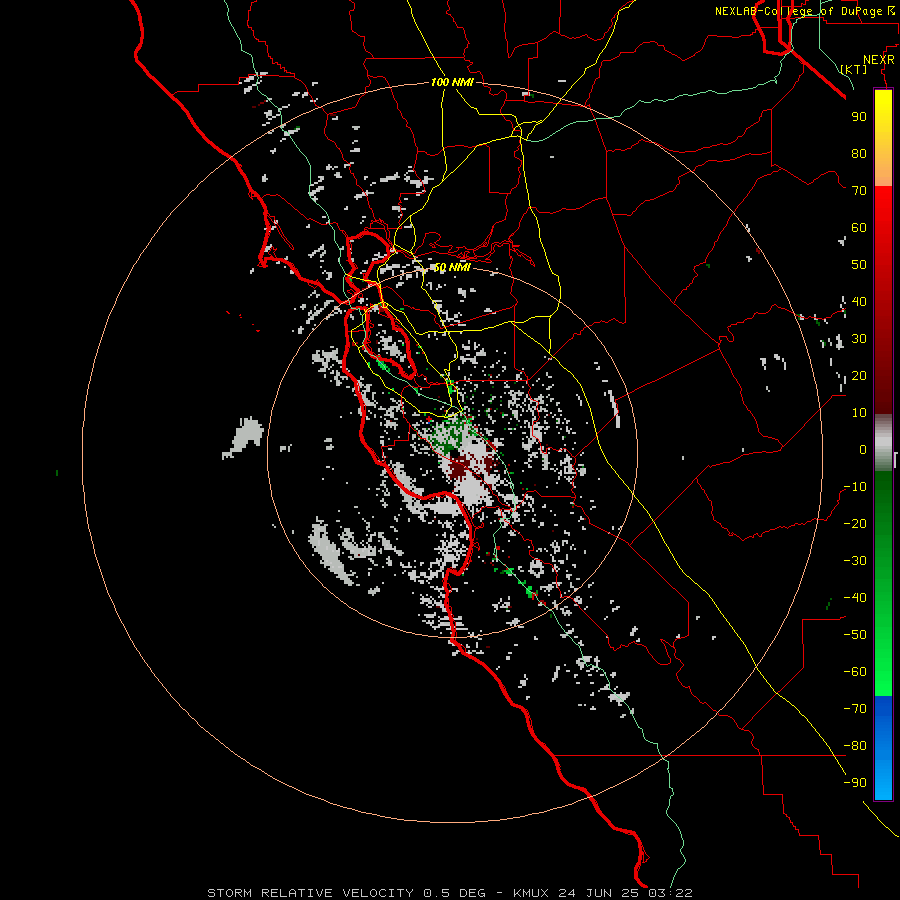Image resolution: width=900 pixels, height=900 pixels.
Task: Select the -80 value on the velocity scale
Action: [x=855, y=746]
